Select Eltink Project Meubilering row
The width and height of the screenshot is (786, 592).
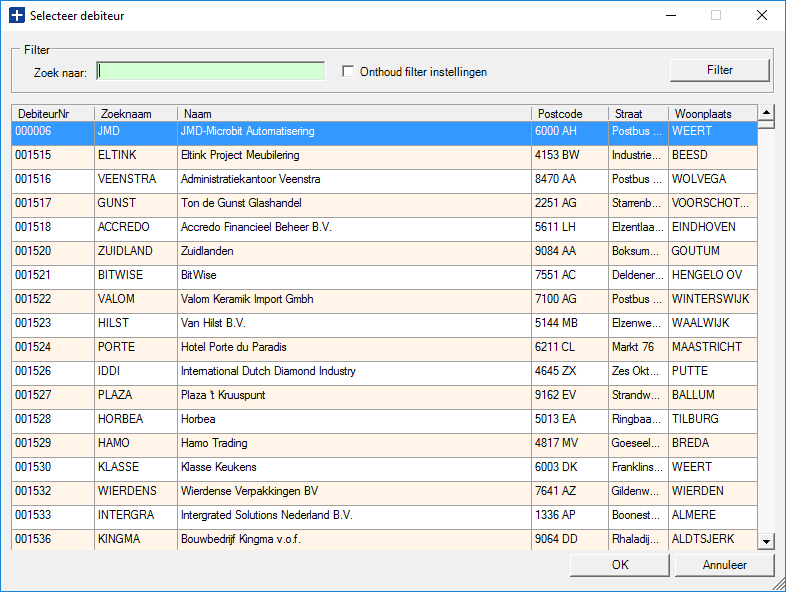coord(384,157)
